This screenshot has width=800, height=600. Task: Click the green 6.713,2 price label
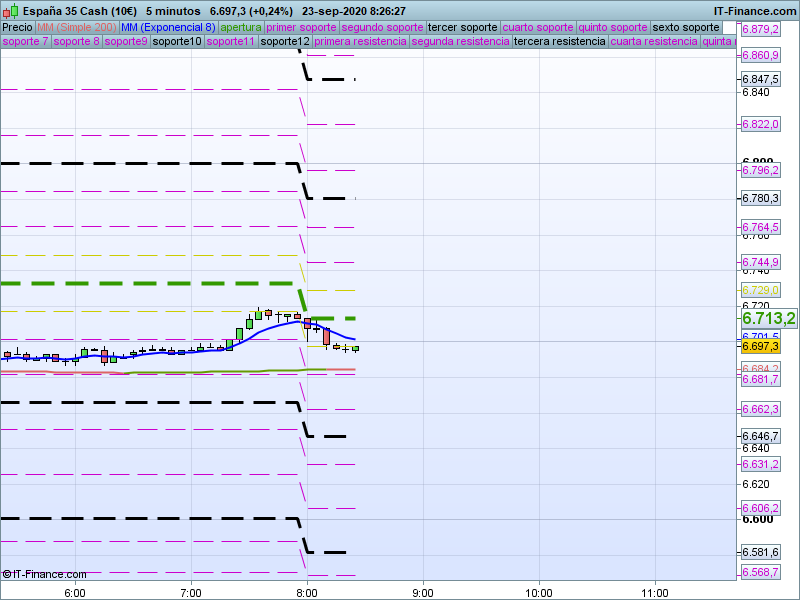click(768, 318)
